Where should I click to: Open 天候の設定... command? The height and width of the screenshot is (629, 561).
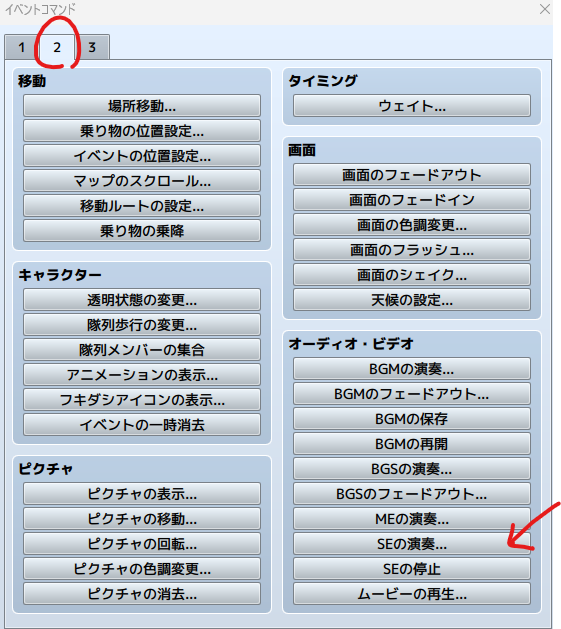click(x=412, y=299)
